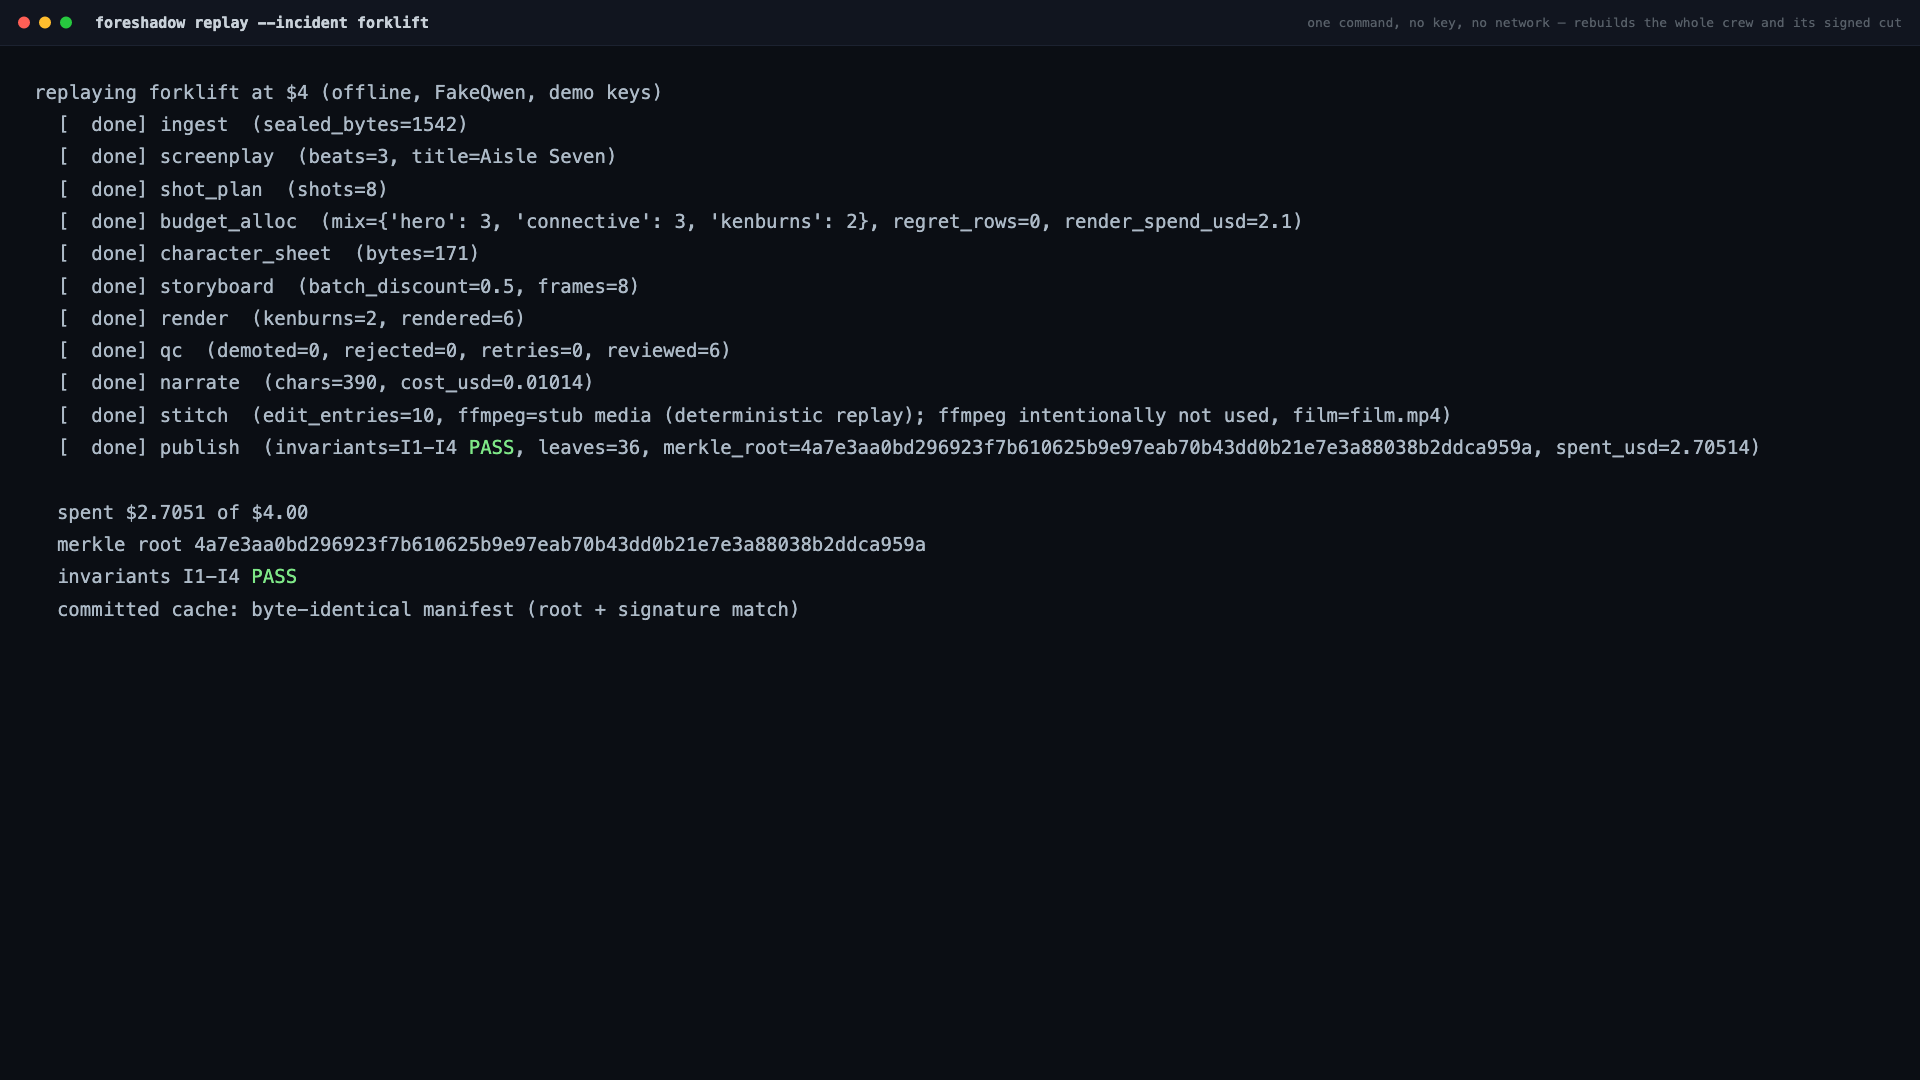Click the budget_alloc step line
This screenshot has width=1920, height=1080.
coord(680,221)
